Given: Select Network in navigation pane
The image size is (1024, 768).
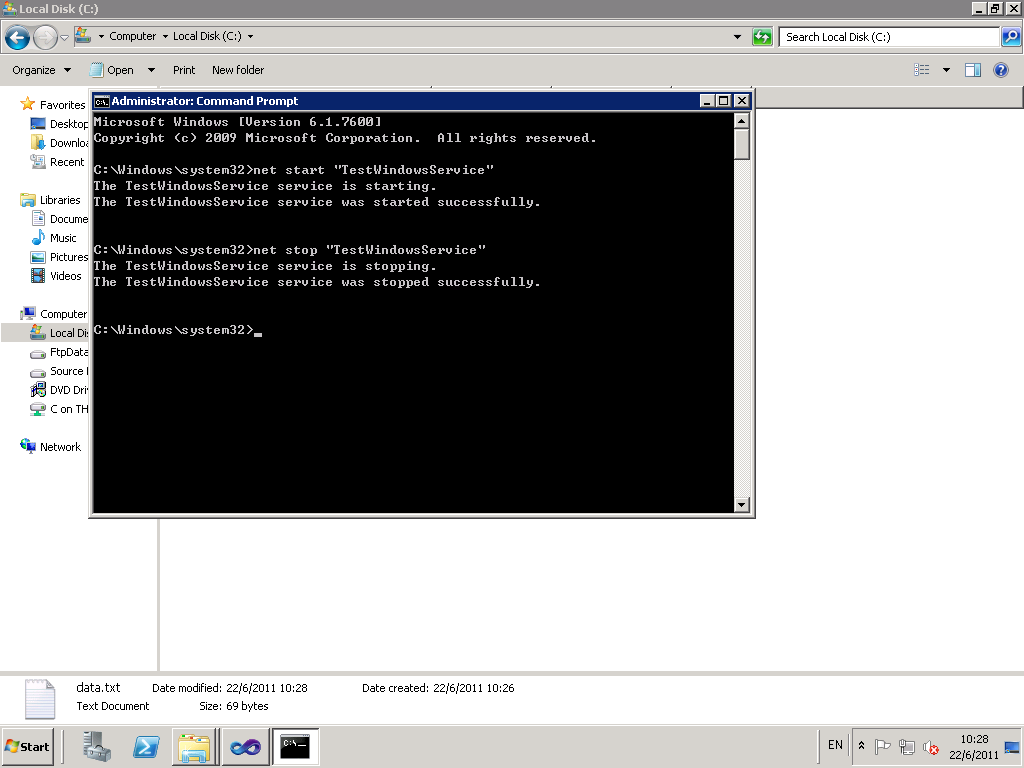Looking at the screenshot, I should (51, 447).
